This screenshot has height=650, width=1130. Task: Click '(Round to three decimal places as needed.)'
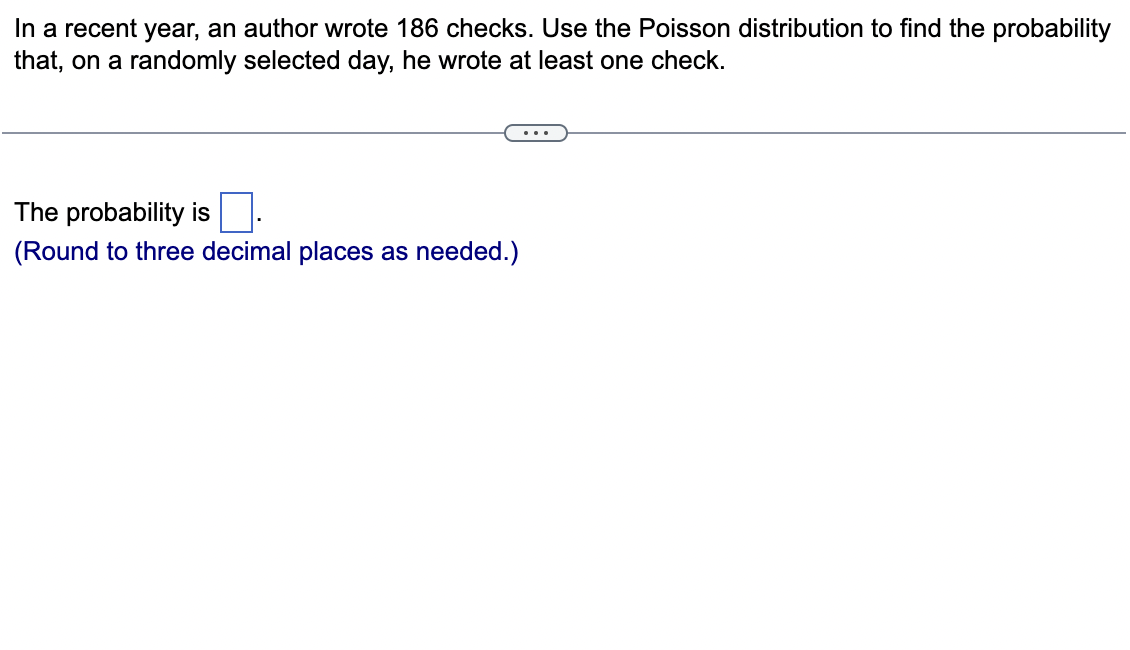pos(266,251)
